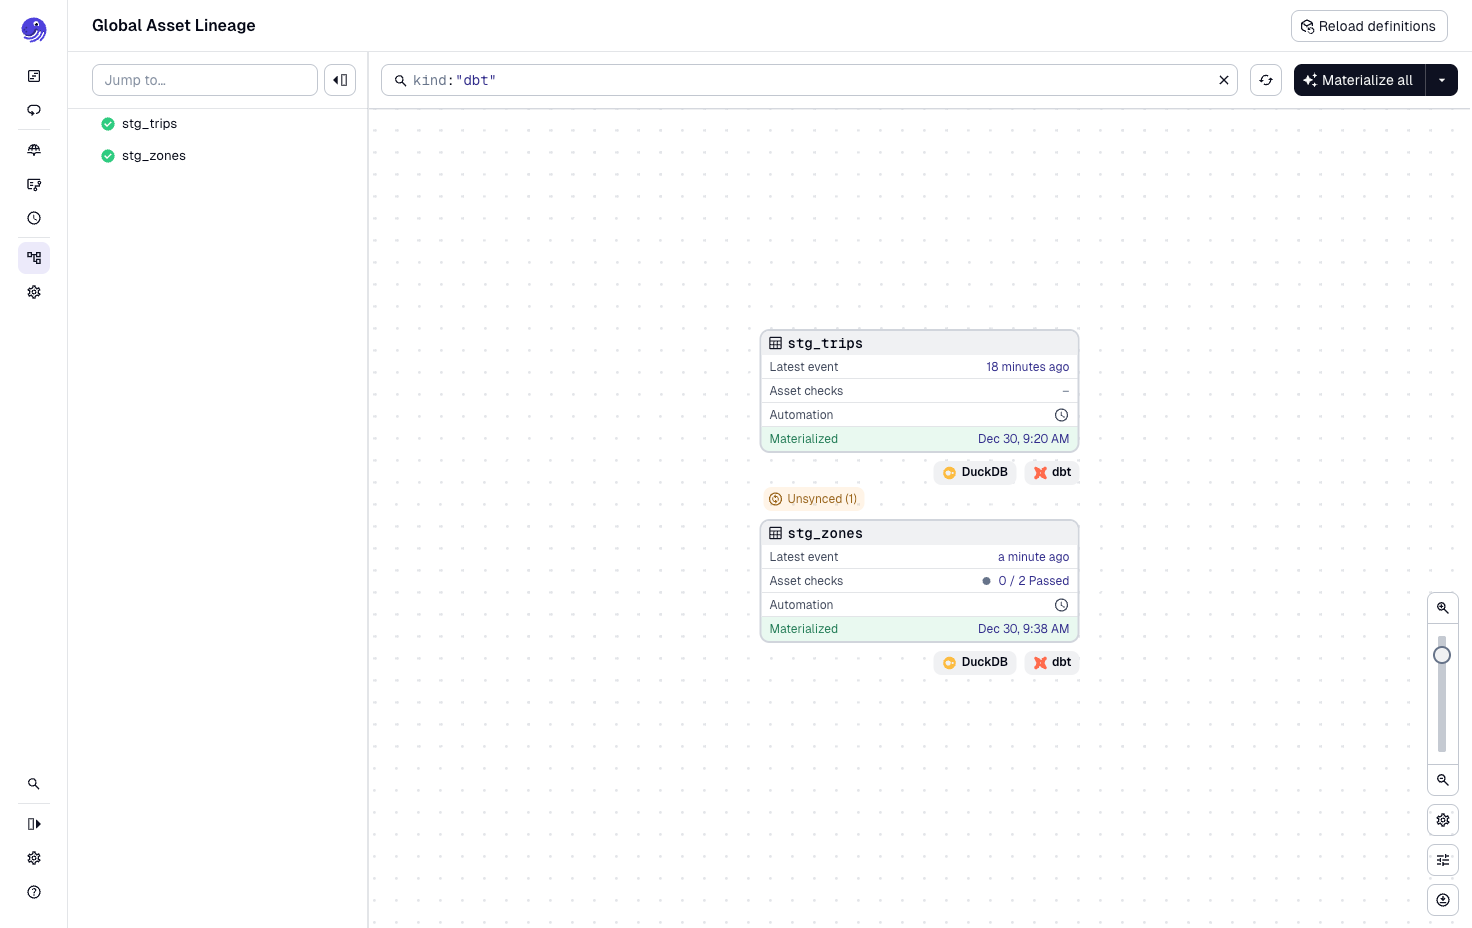Select the stg_zones asset in the list
The width and height of the screenshot is (1472, 928).
[154, 156]
